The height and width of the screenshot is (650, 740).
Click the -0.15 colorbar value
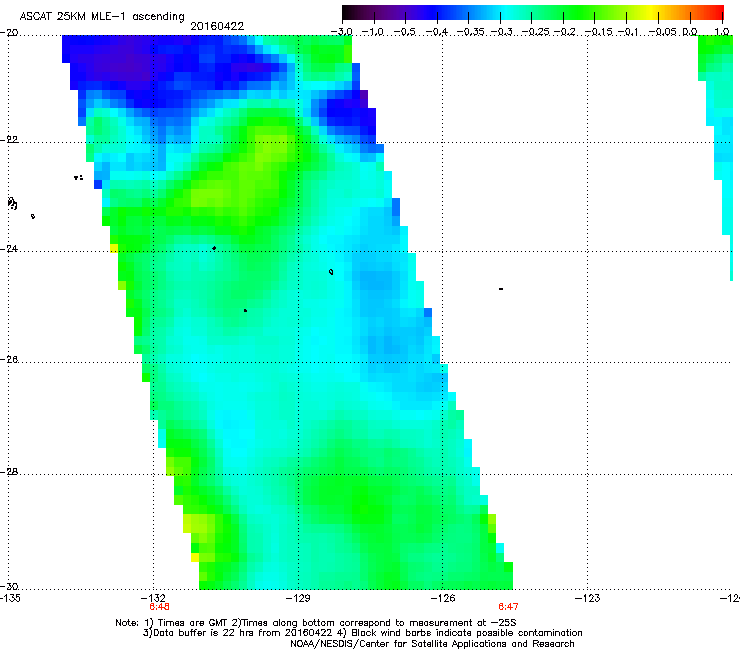point(598,32)
